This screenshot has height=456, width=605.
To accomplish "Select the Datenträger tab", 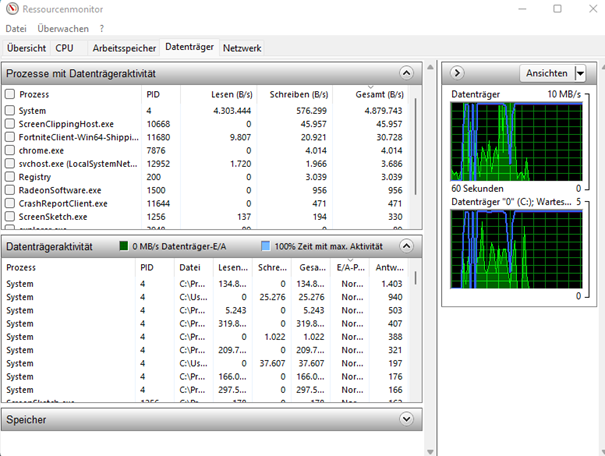I will (189, 47).
